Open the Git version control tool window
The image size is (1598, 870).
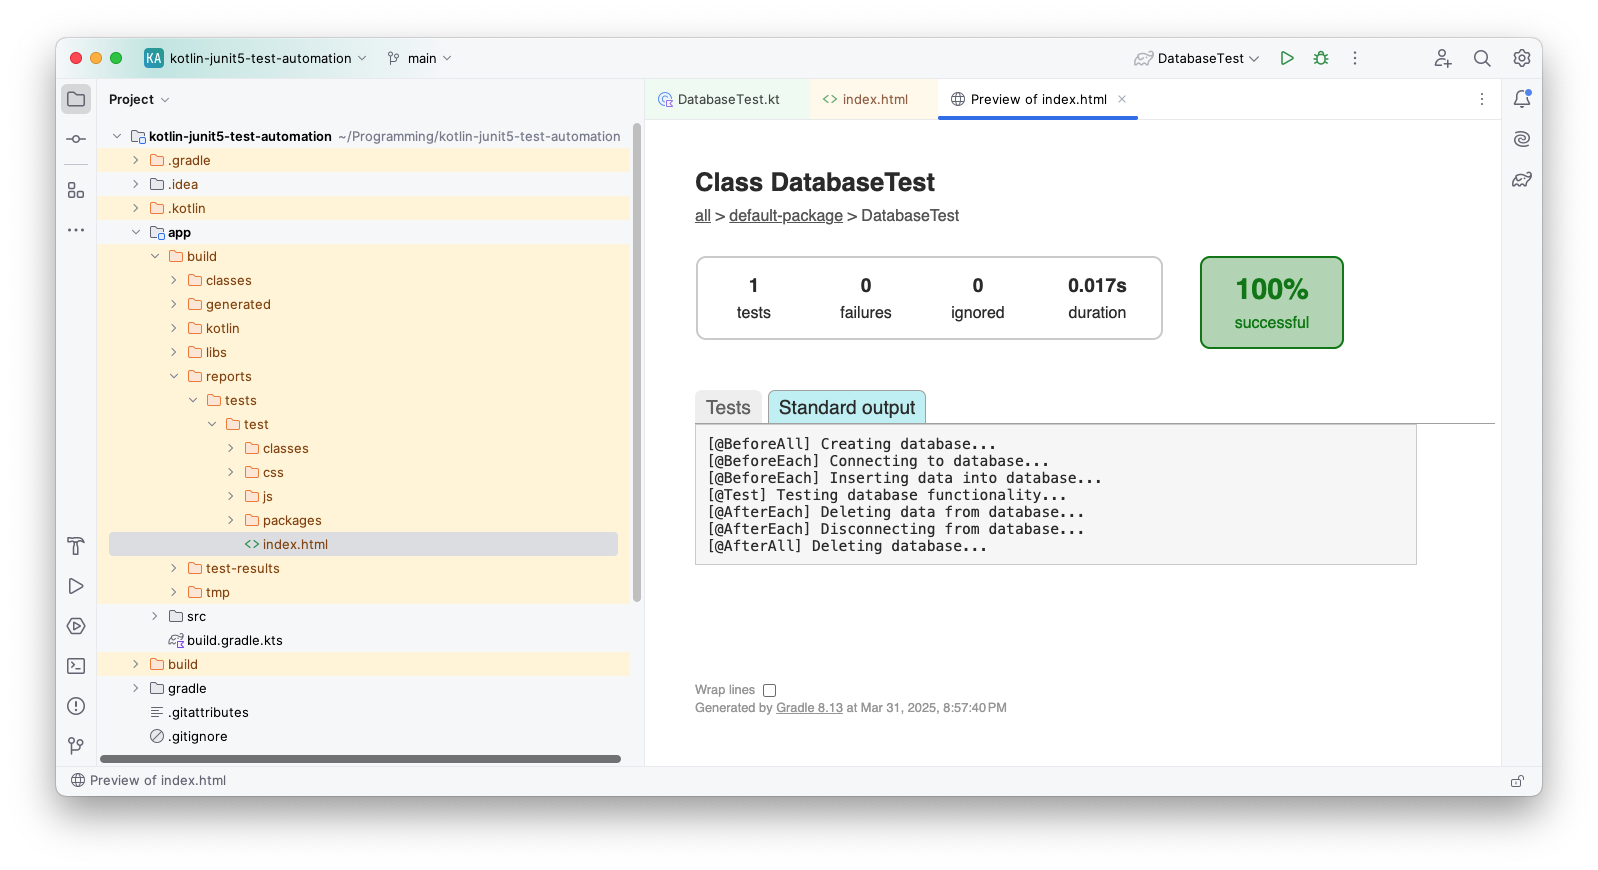[76, 746]
